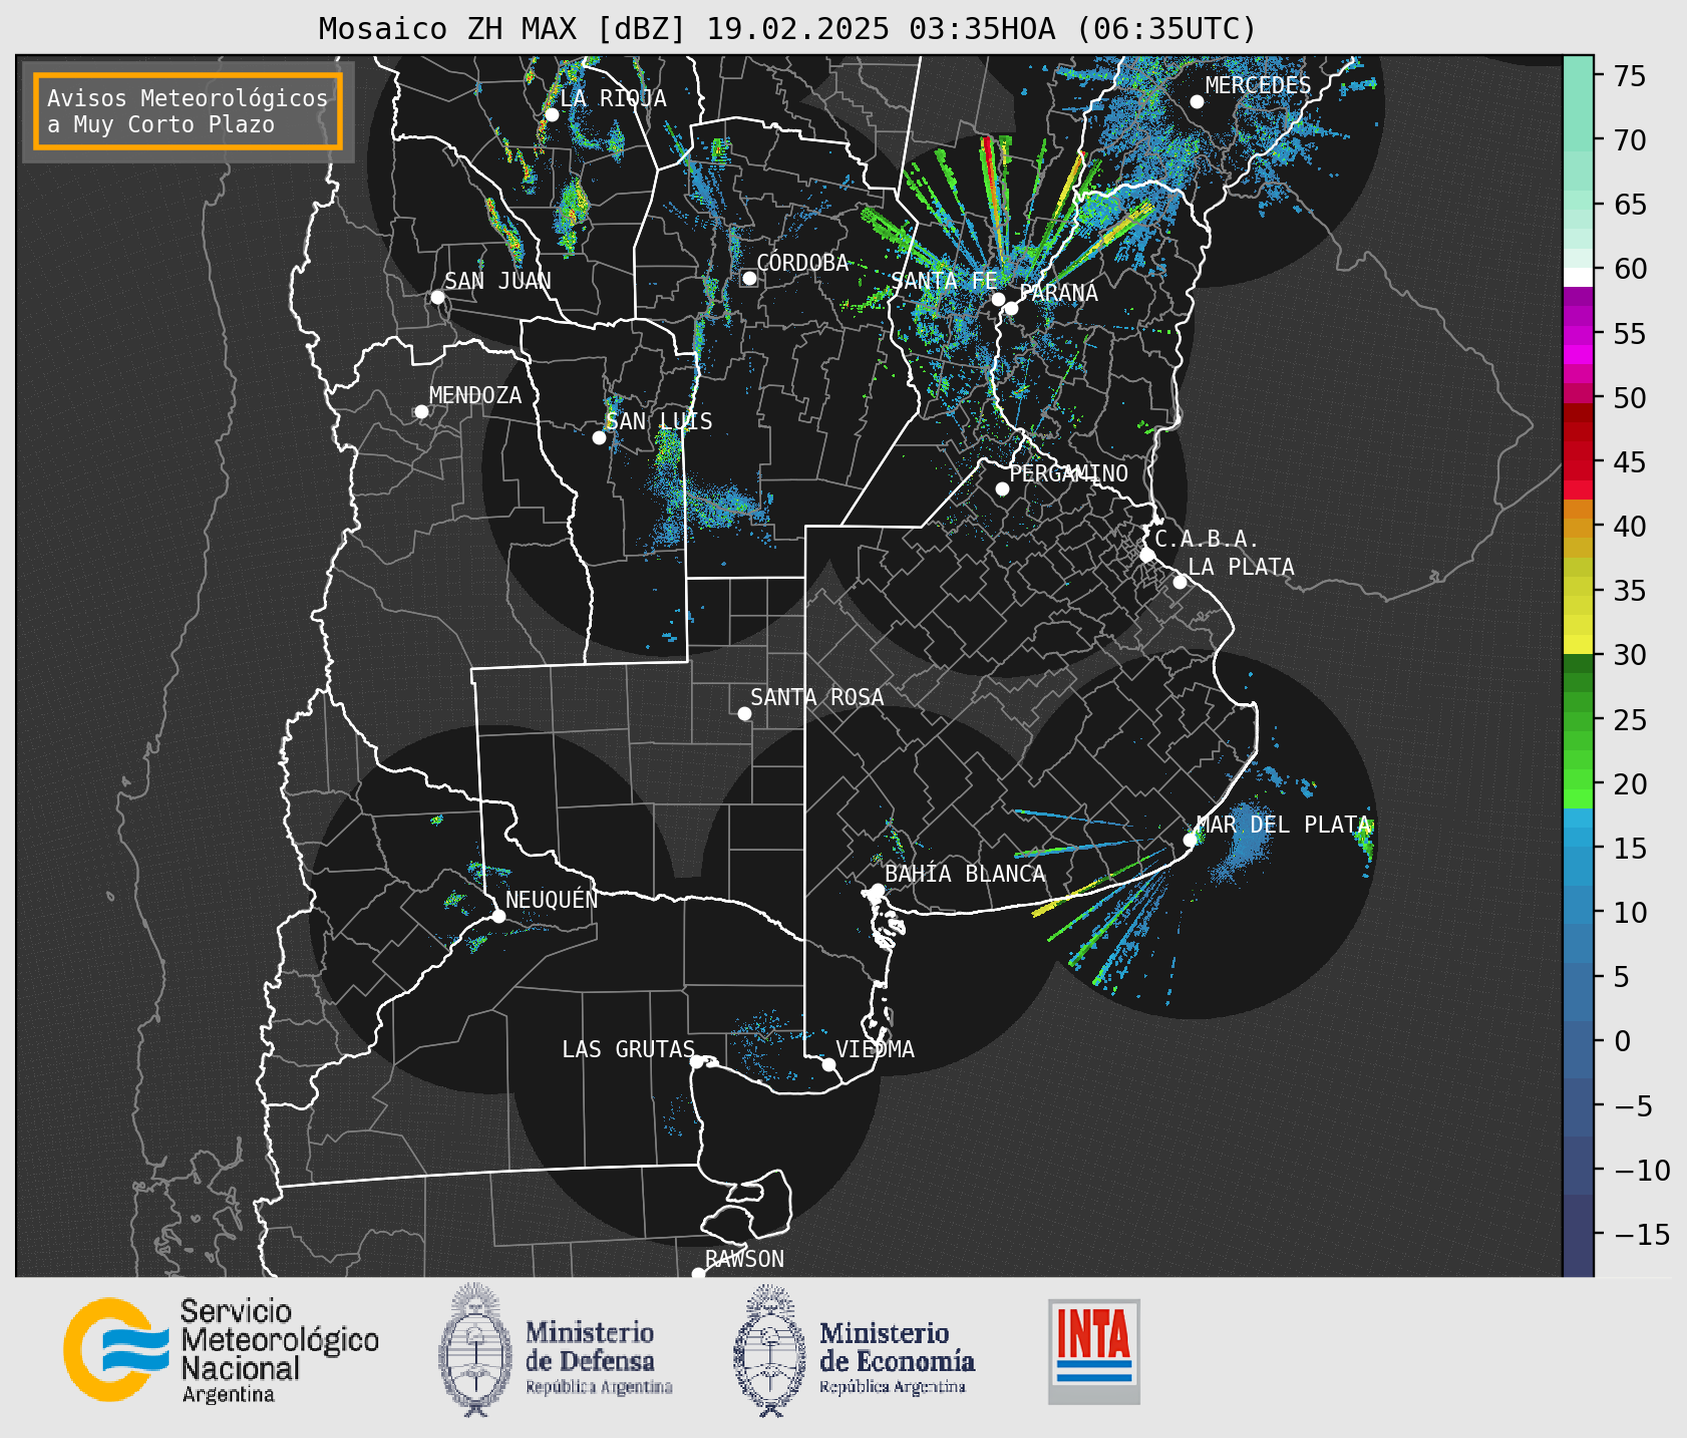This screenshot has width=1687, height=1438.
Task: Click the Avisos Meteorológicos a Muy Corto Plazo box
Action: point(188,111)
